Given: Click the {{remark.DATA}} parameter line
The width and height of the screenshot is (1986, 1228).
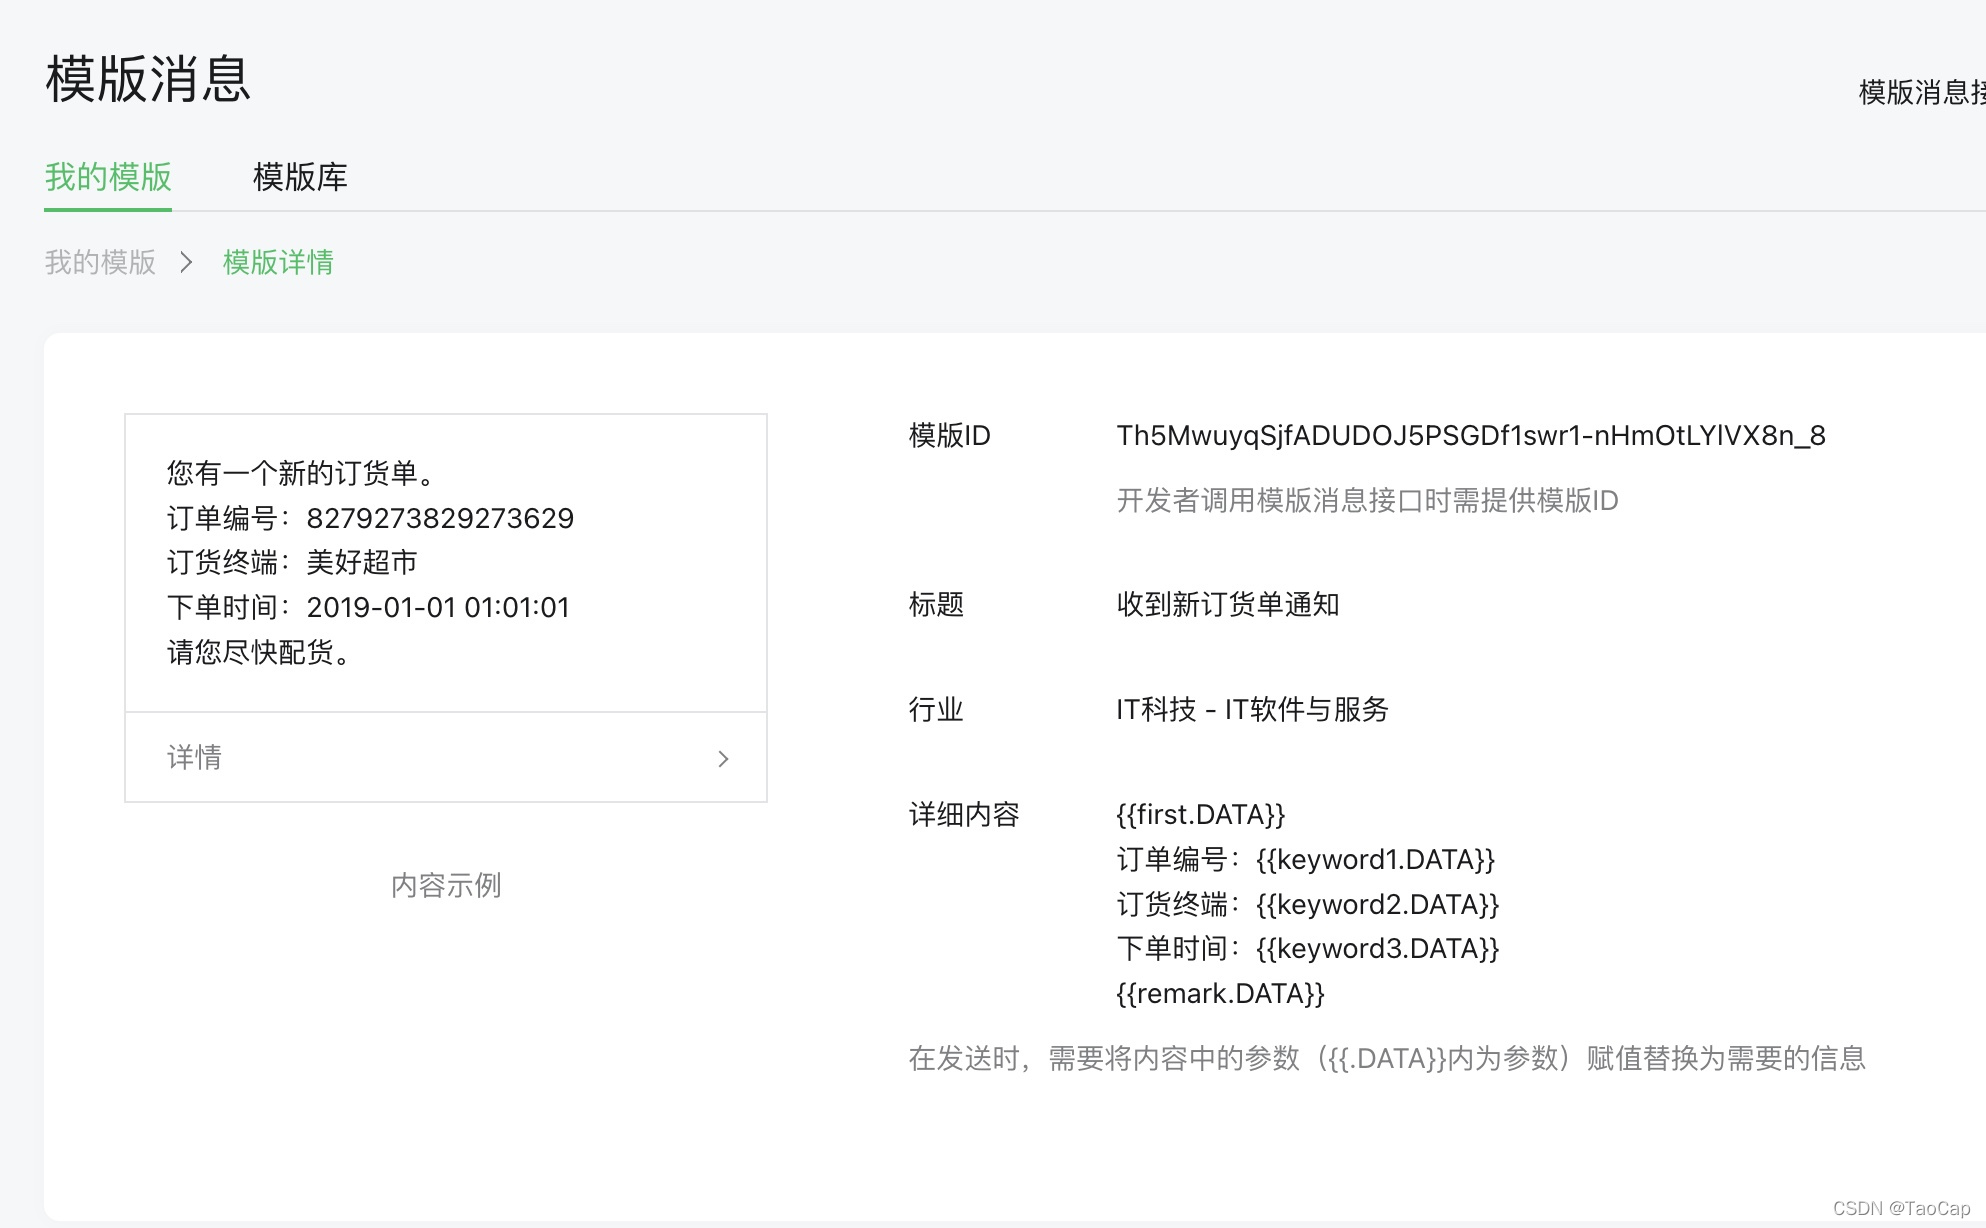Looking at the screenshot, I should click(x=1220, y=993).
